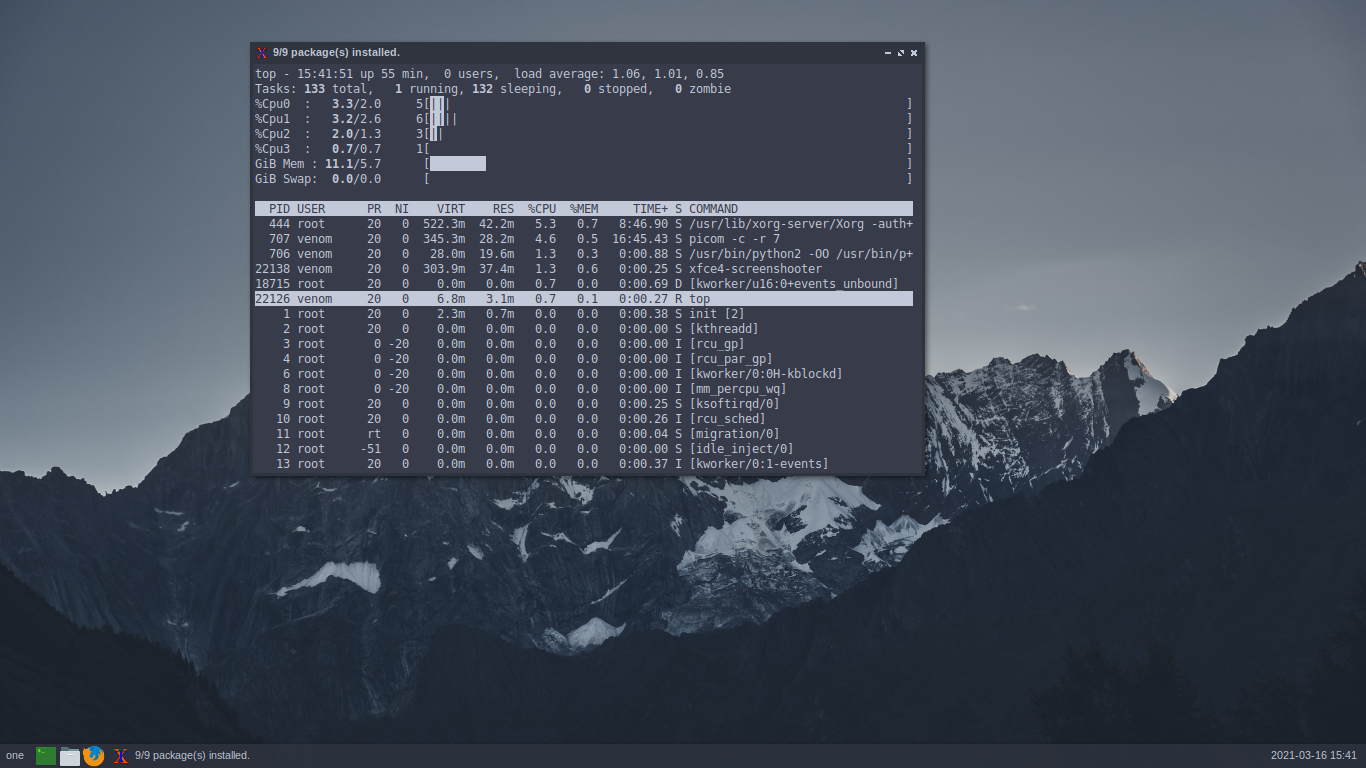Select the xfce4-screenshooter process row

pyautogui.click(x=584, y=269)
